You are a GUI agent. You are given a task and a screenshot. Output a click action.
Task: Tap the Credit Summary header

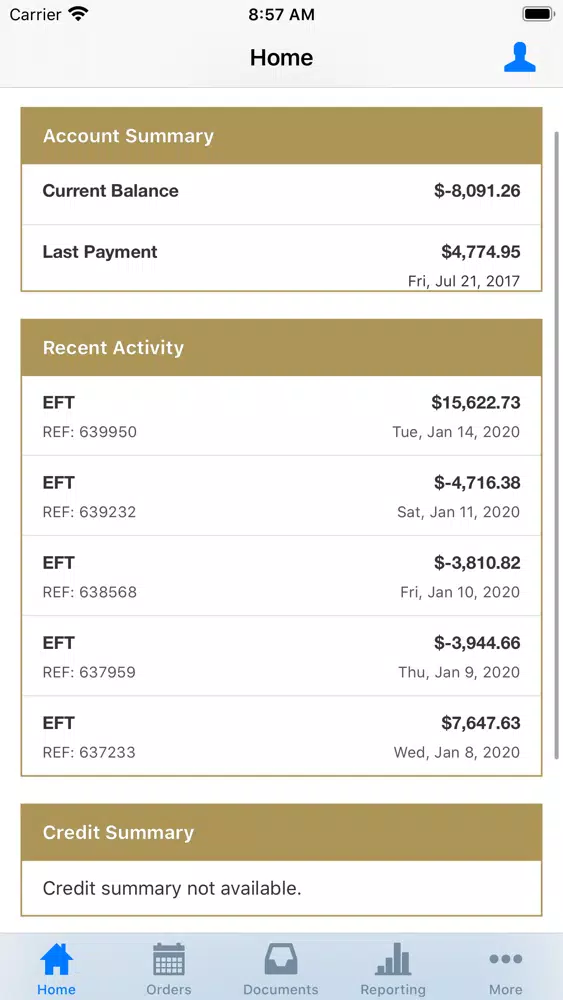[x=281, y=832]
